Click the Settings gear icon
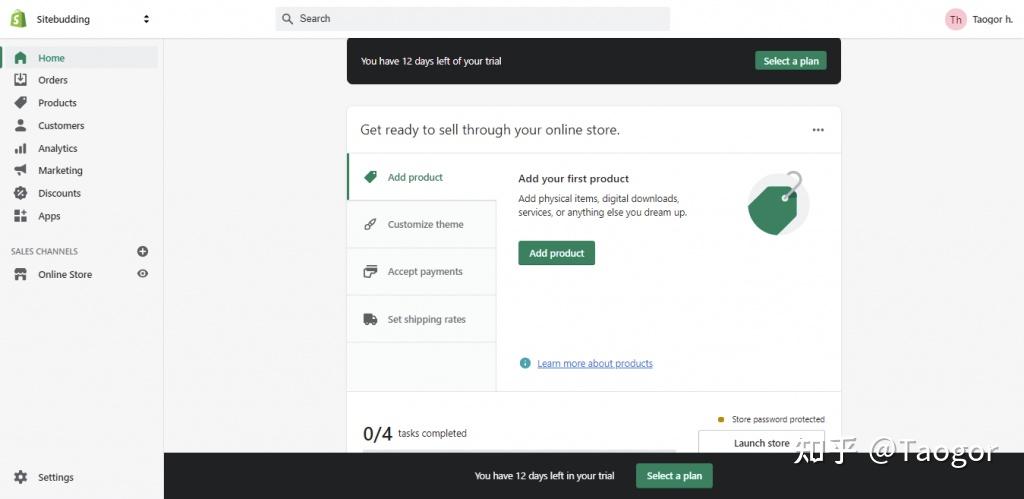The image size is (1024, 499). (20, 477)
